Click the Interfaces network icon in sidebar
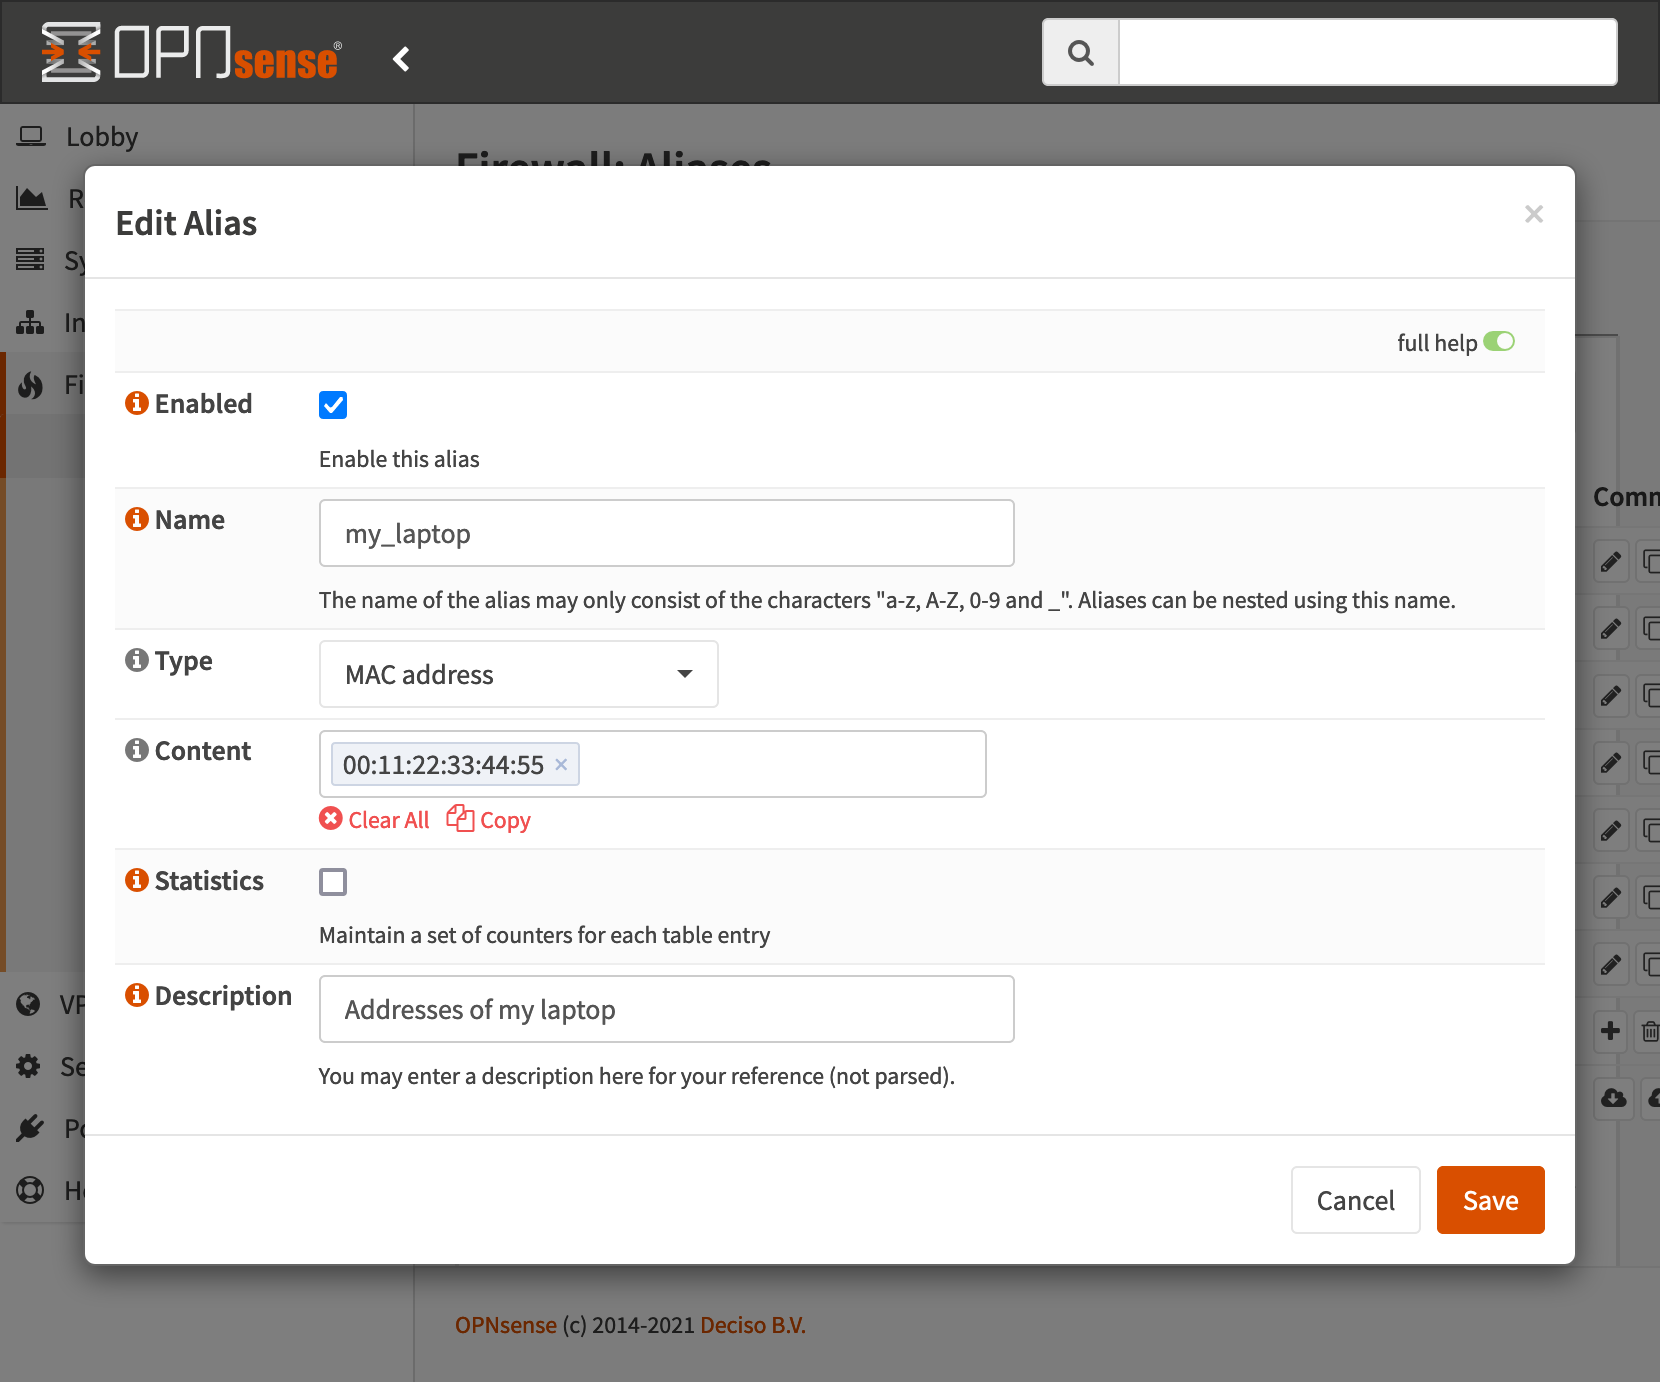 31,322
